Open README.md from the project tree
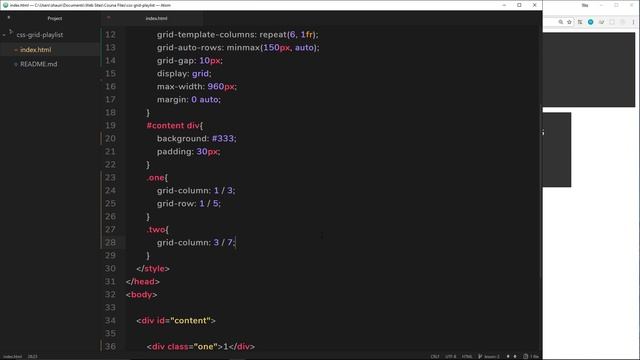This screenshot has width=640, height=360. (x=39, y=64)
